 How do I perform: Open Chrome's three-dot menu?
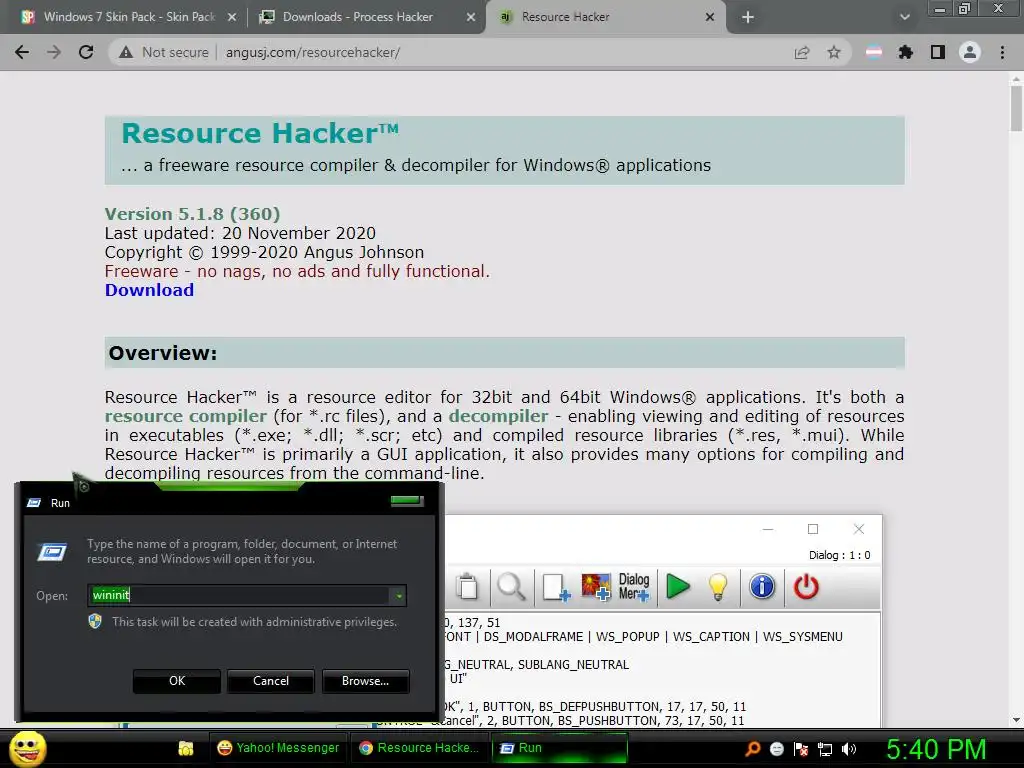[x=1002, y=52]
